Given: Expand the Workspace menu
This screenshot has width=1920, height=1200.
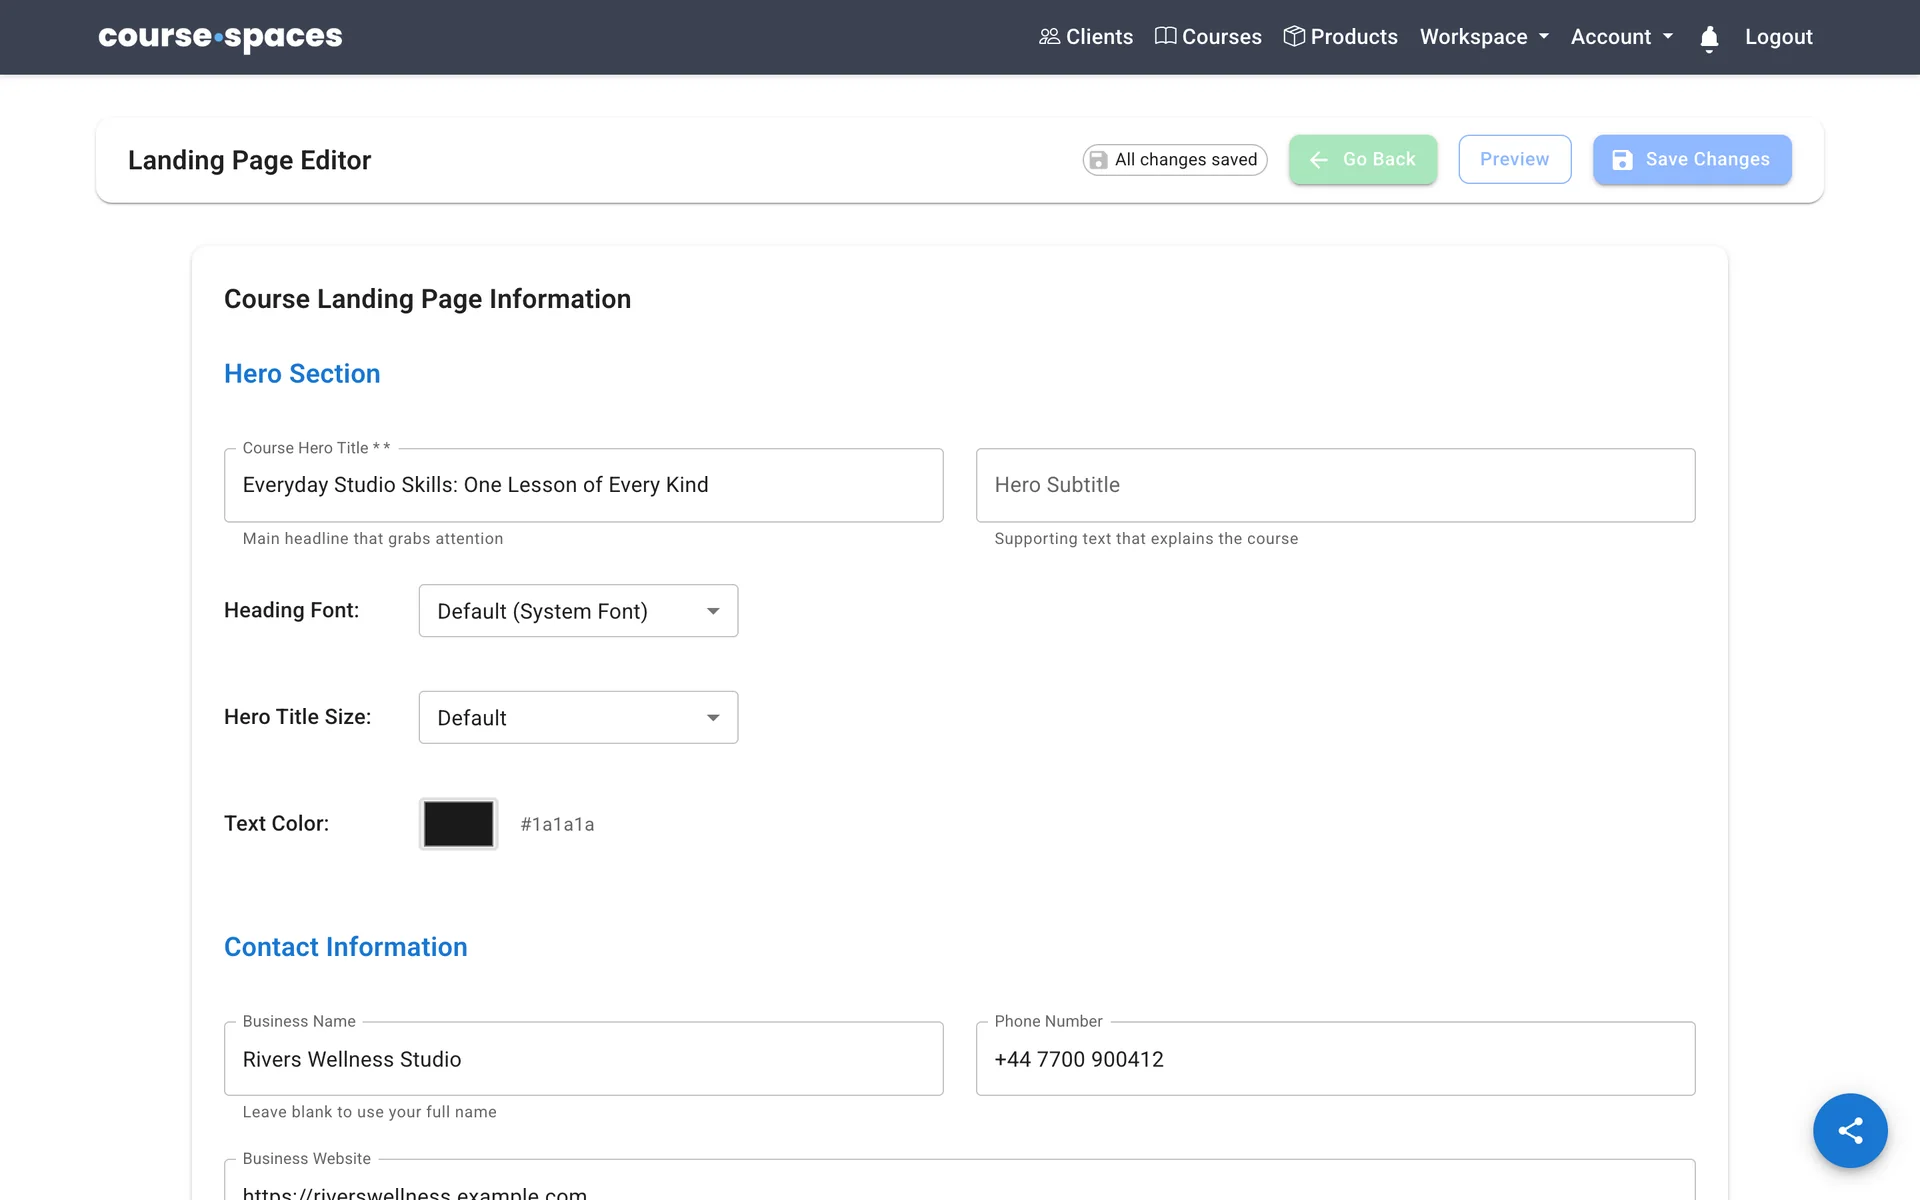Looking at the screenshot, I should 1484,37.
